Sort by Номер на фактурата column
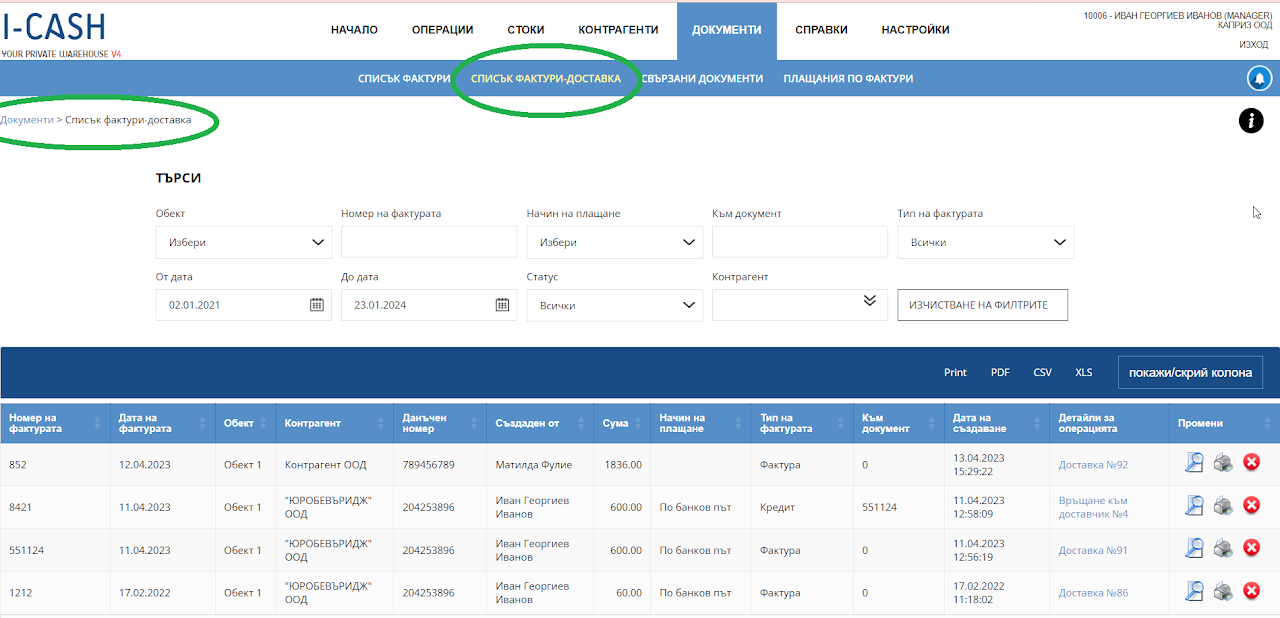 [x=55, y=423]
